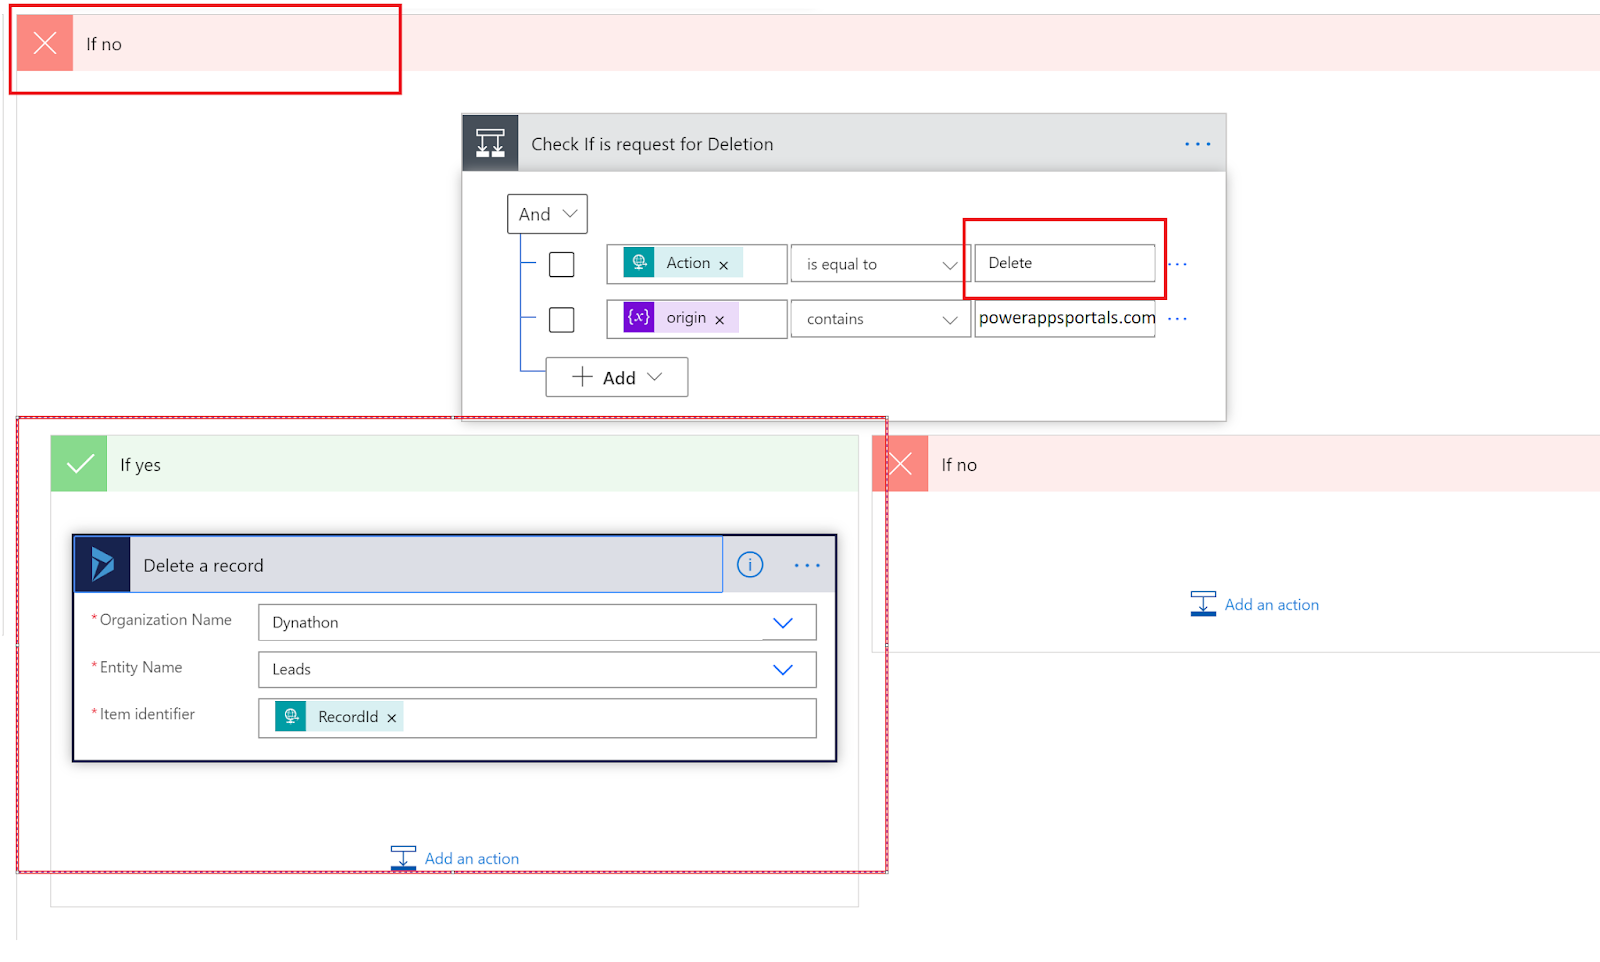
Task: Click the Dynamics 365 icon on Delete a record
Action: pos(101,563)
